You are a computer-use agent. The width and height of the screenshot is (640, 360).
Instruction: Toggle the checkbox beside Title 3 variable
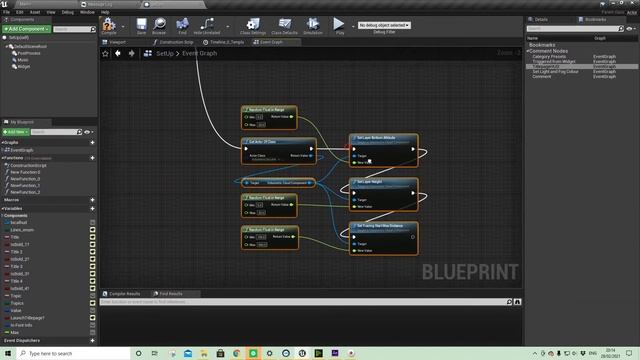click(93, 267)
